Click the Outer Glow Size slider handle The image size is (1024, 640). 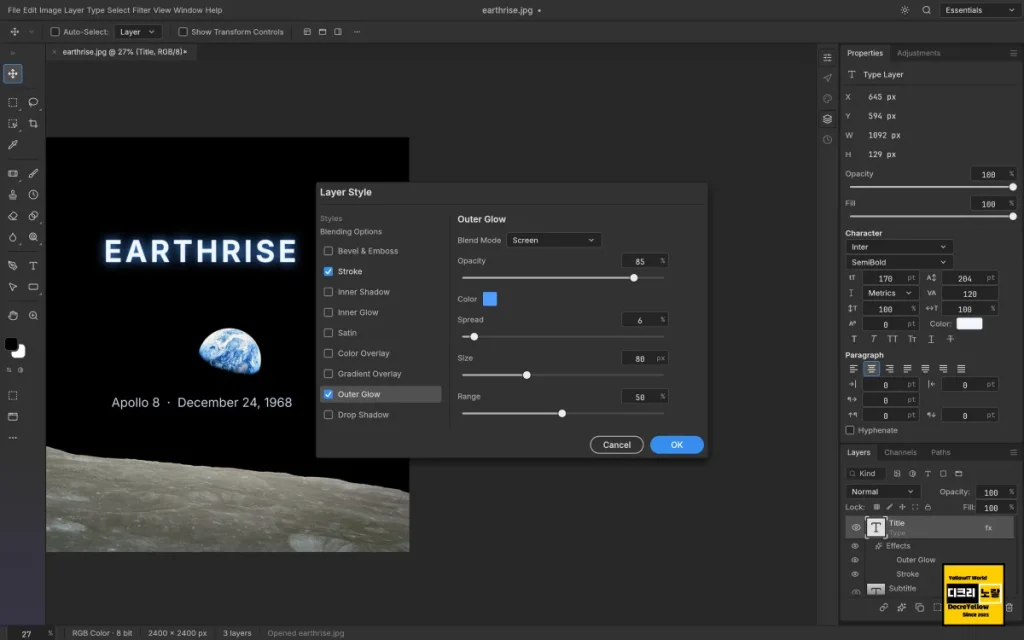(526, 375)
